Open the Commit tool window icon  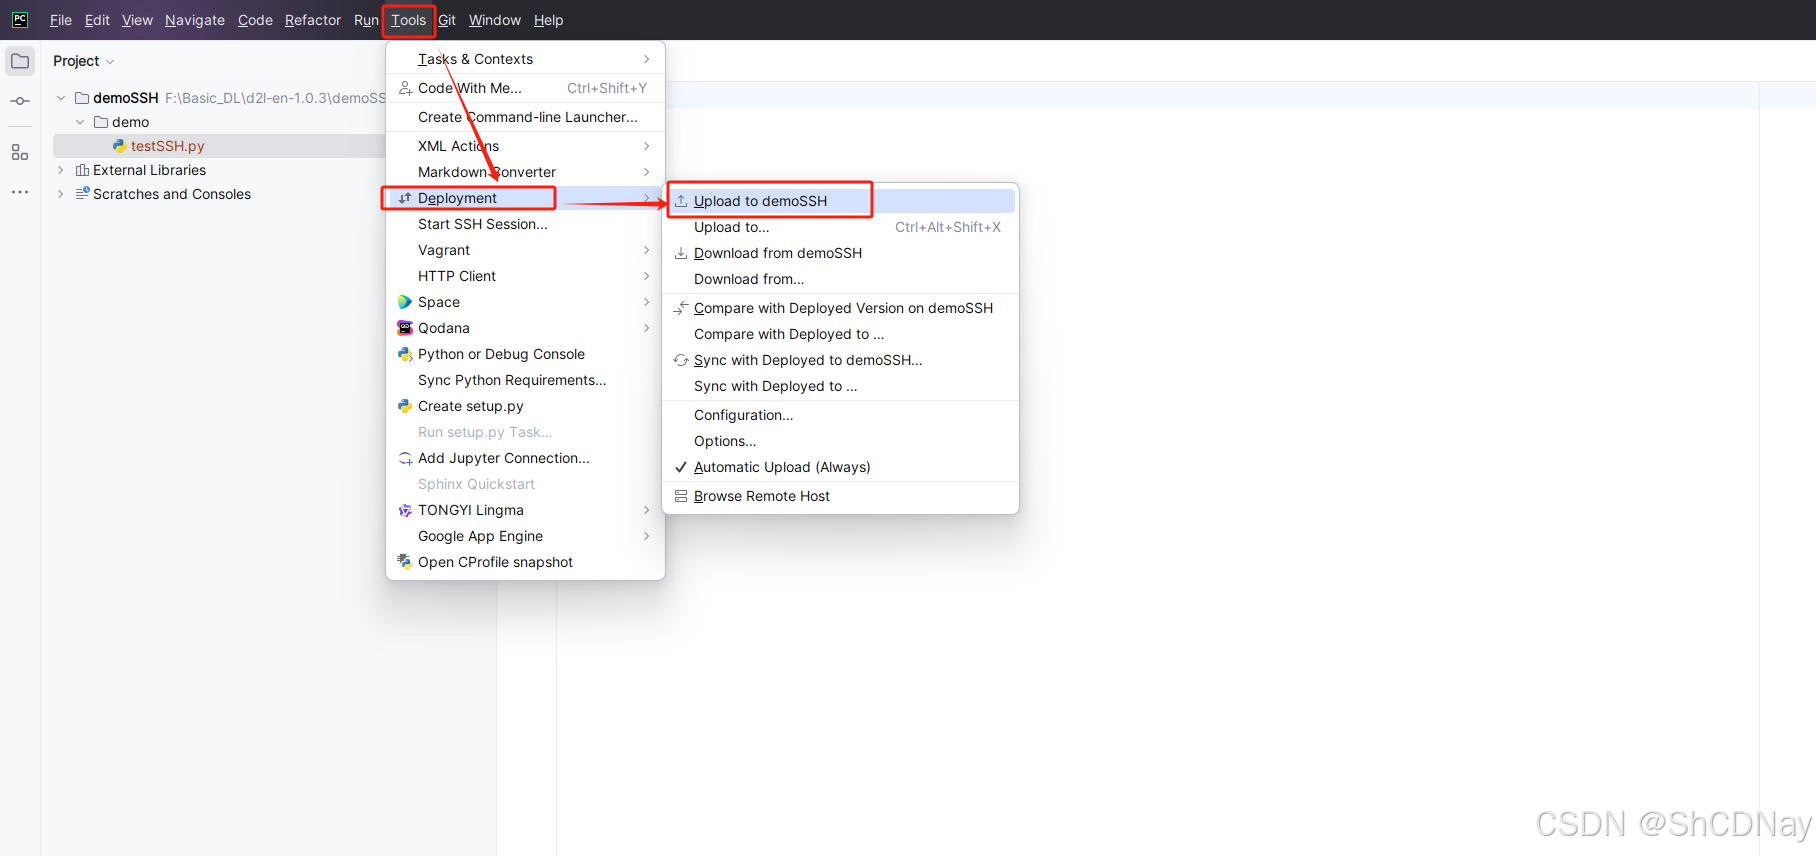pos(20,101)
